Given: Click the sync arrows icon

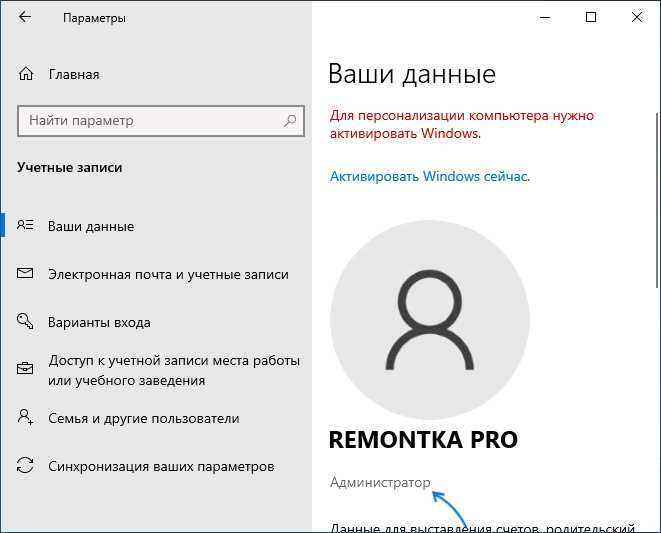Looking at the screenshot, I should (25, 466).
